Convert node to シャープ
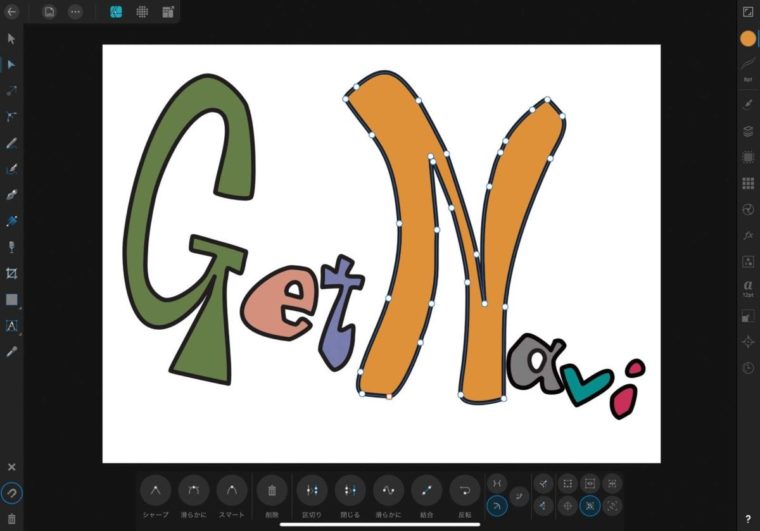This screenshot has height=531, width=760. click(155, 491)
